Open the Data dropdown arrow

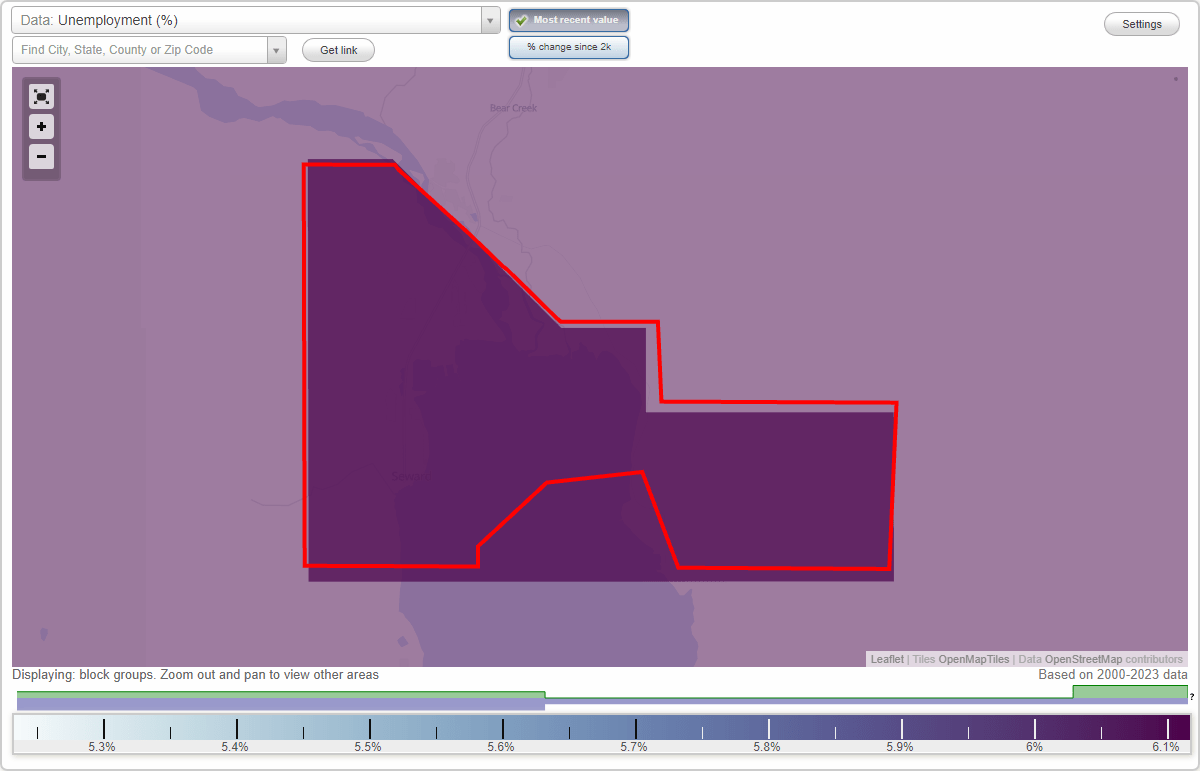(x=490, y=20)
